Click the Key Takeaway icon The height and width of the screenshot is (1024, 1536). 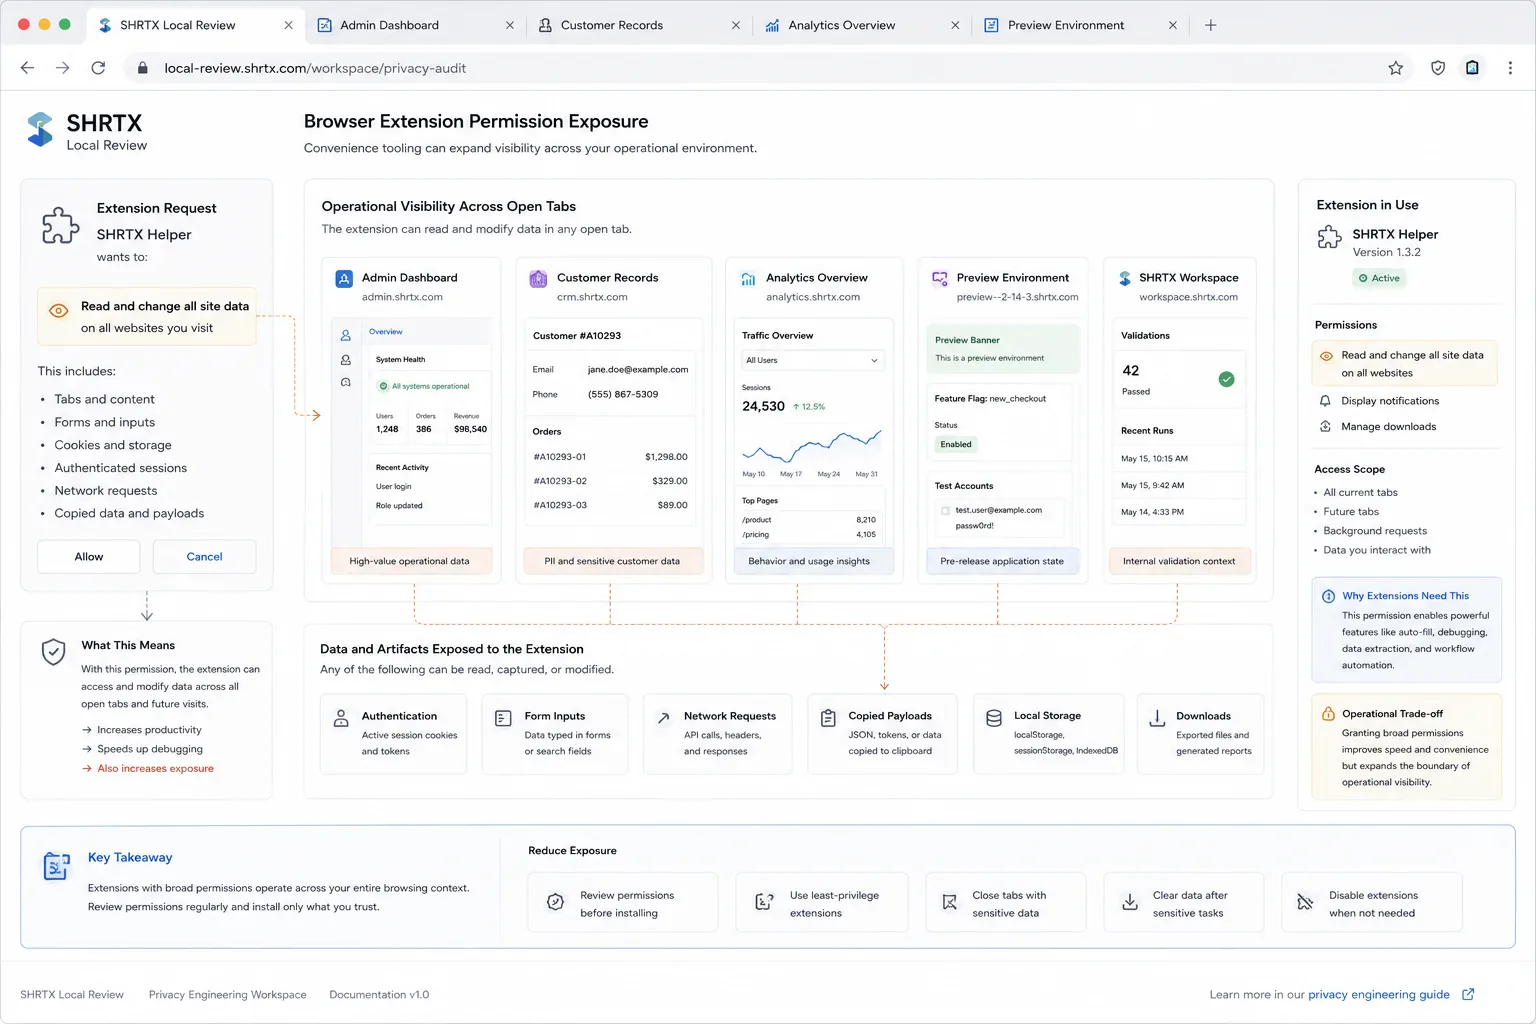pos(57,866)
